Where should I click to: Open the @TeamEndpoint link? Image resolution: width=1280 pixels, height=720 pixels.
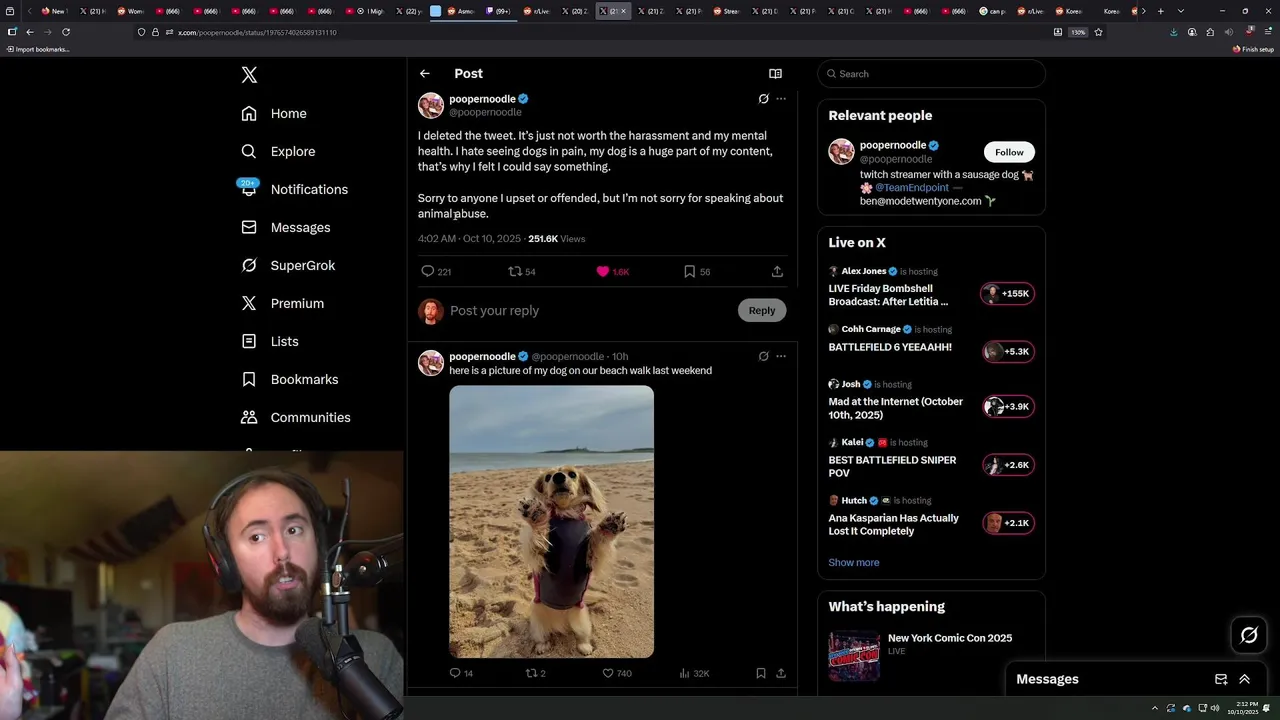[x=911, y=188]
